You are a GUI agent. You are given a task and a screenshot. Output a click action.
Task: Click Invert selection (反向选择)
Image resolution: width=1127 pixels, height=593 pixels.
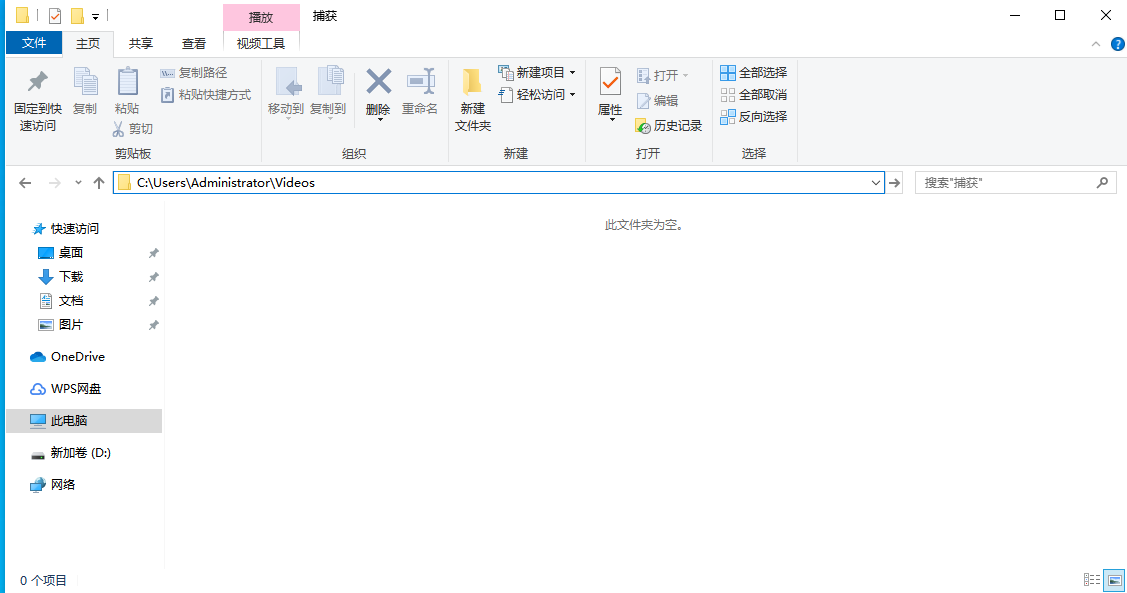coord(753,116)
